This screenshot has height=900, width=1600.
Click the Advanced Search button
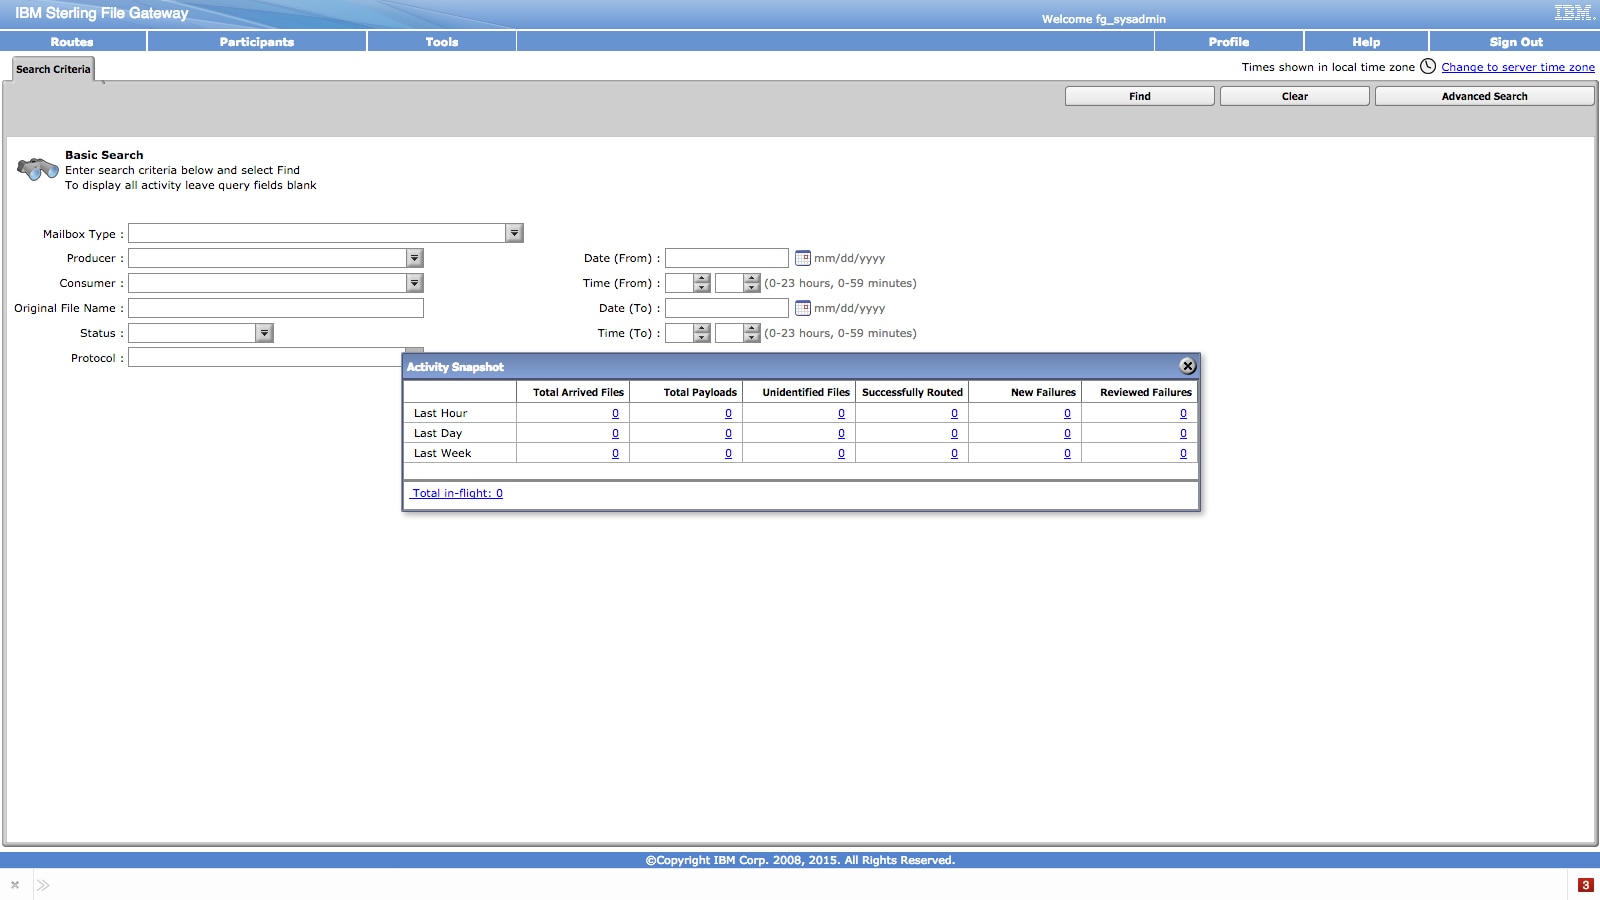coord(1484,96)
